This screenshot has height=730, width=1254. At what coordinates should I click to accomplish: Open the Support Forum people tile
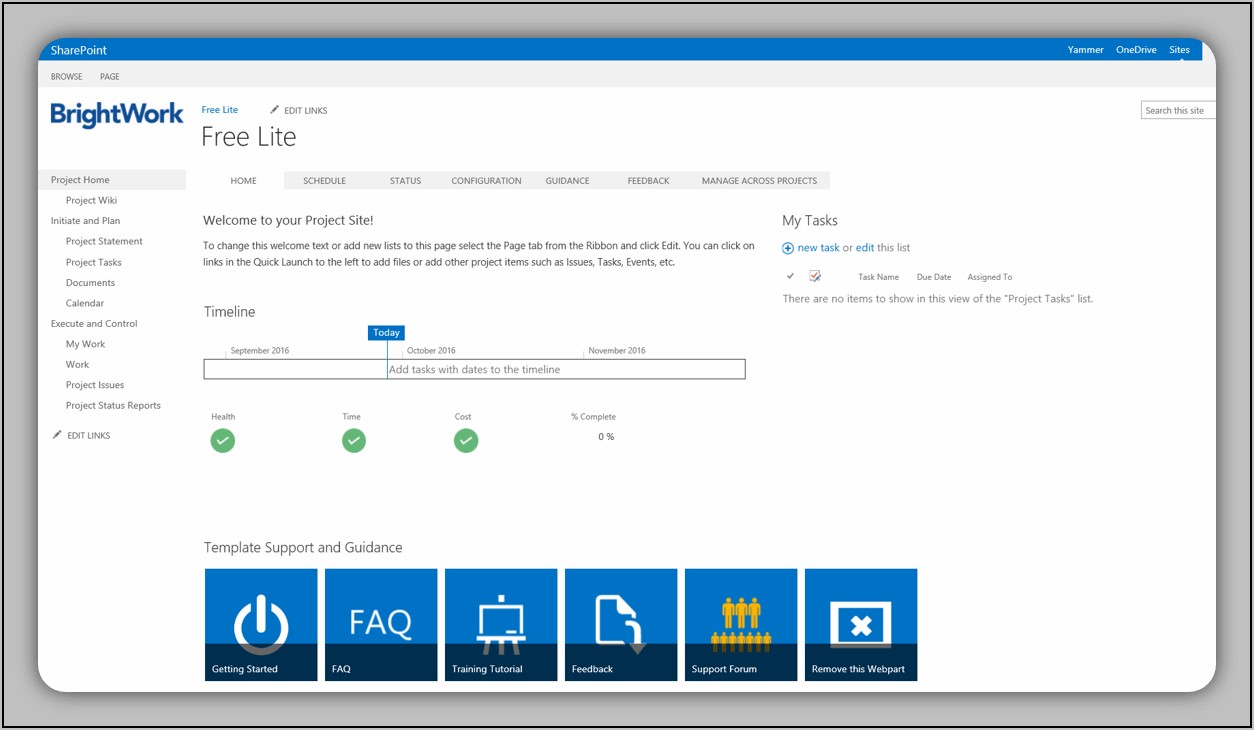pyautogui.click(x=741, y=624)
